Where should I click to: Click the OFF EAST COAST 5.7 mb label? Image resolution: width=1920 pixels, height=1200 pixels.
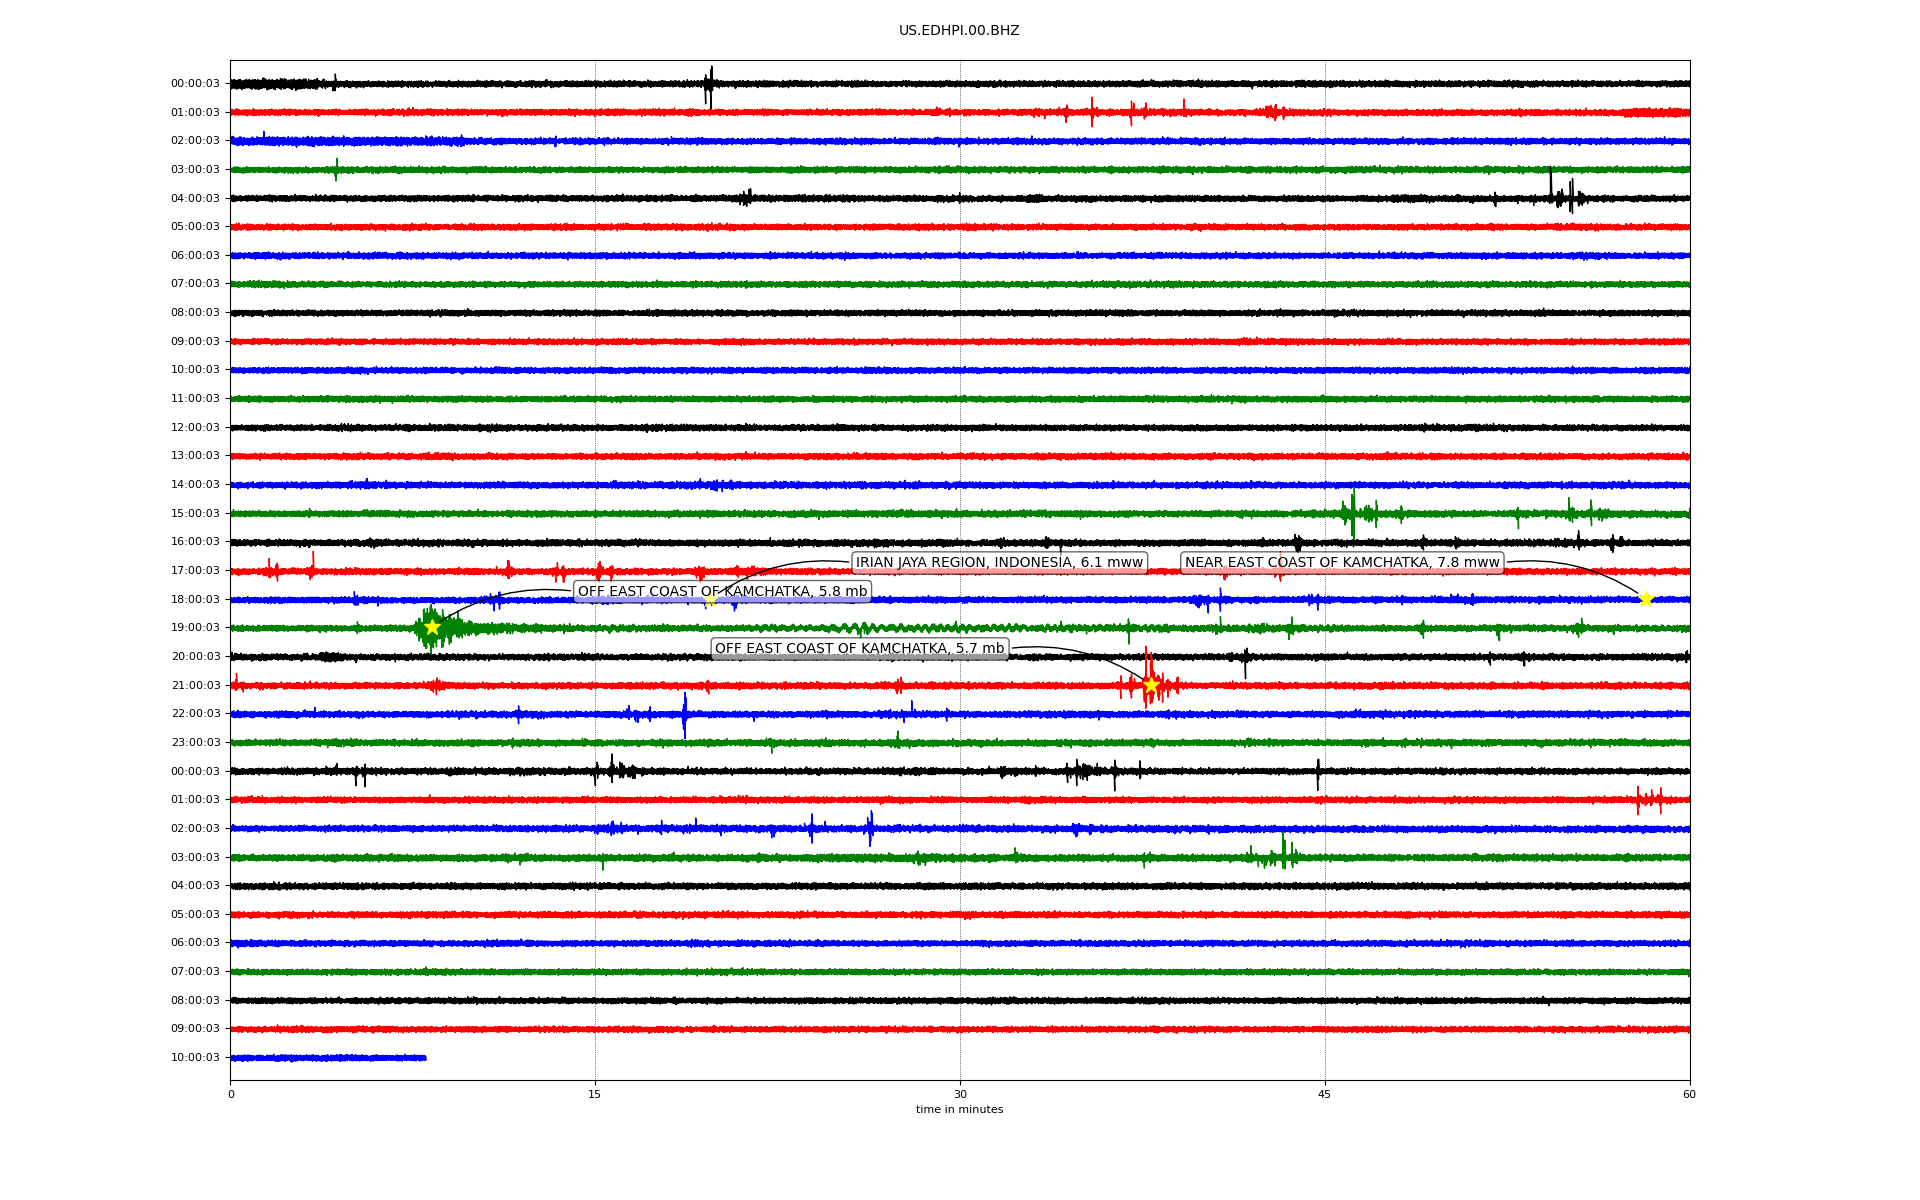[859, 648]
